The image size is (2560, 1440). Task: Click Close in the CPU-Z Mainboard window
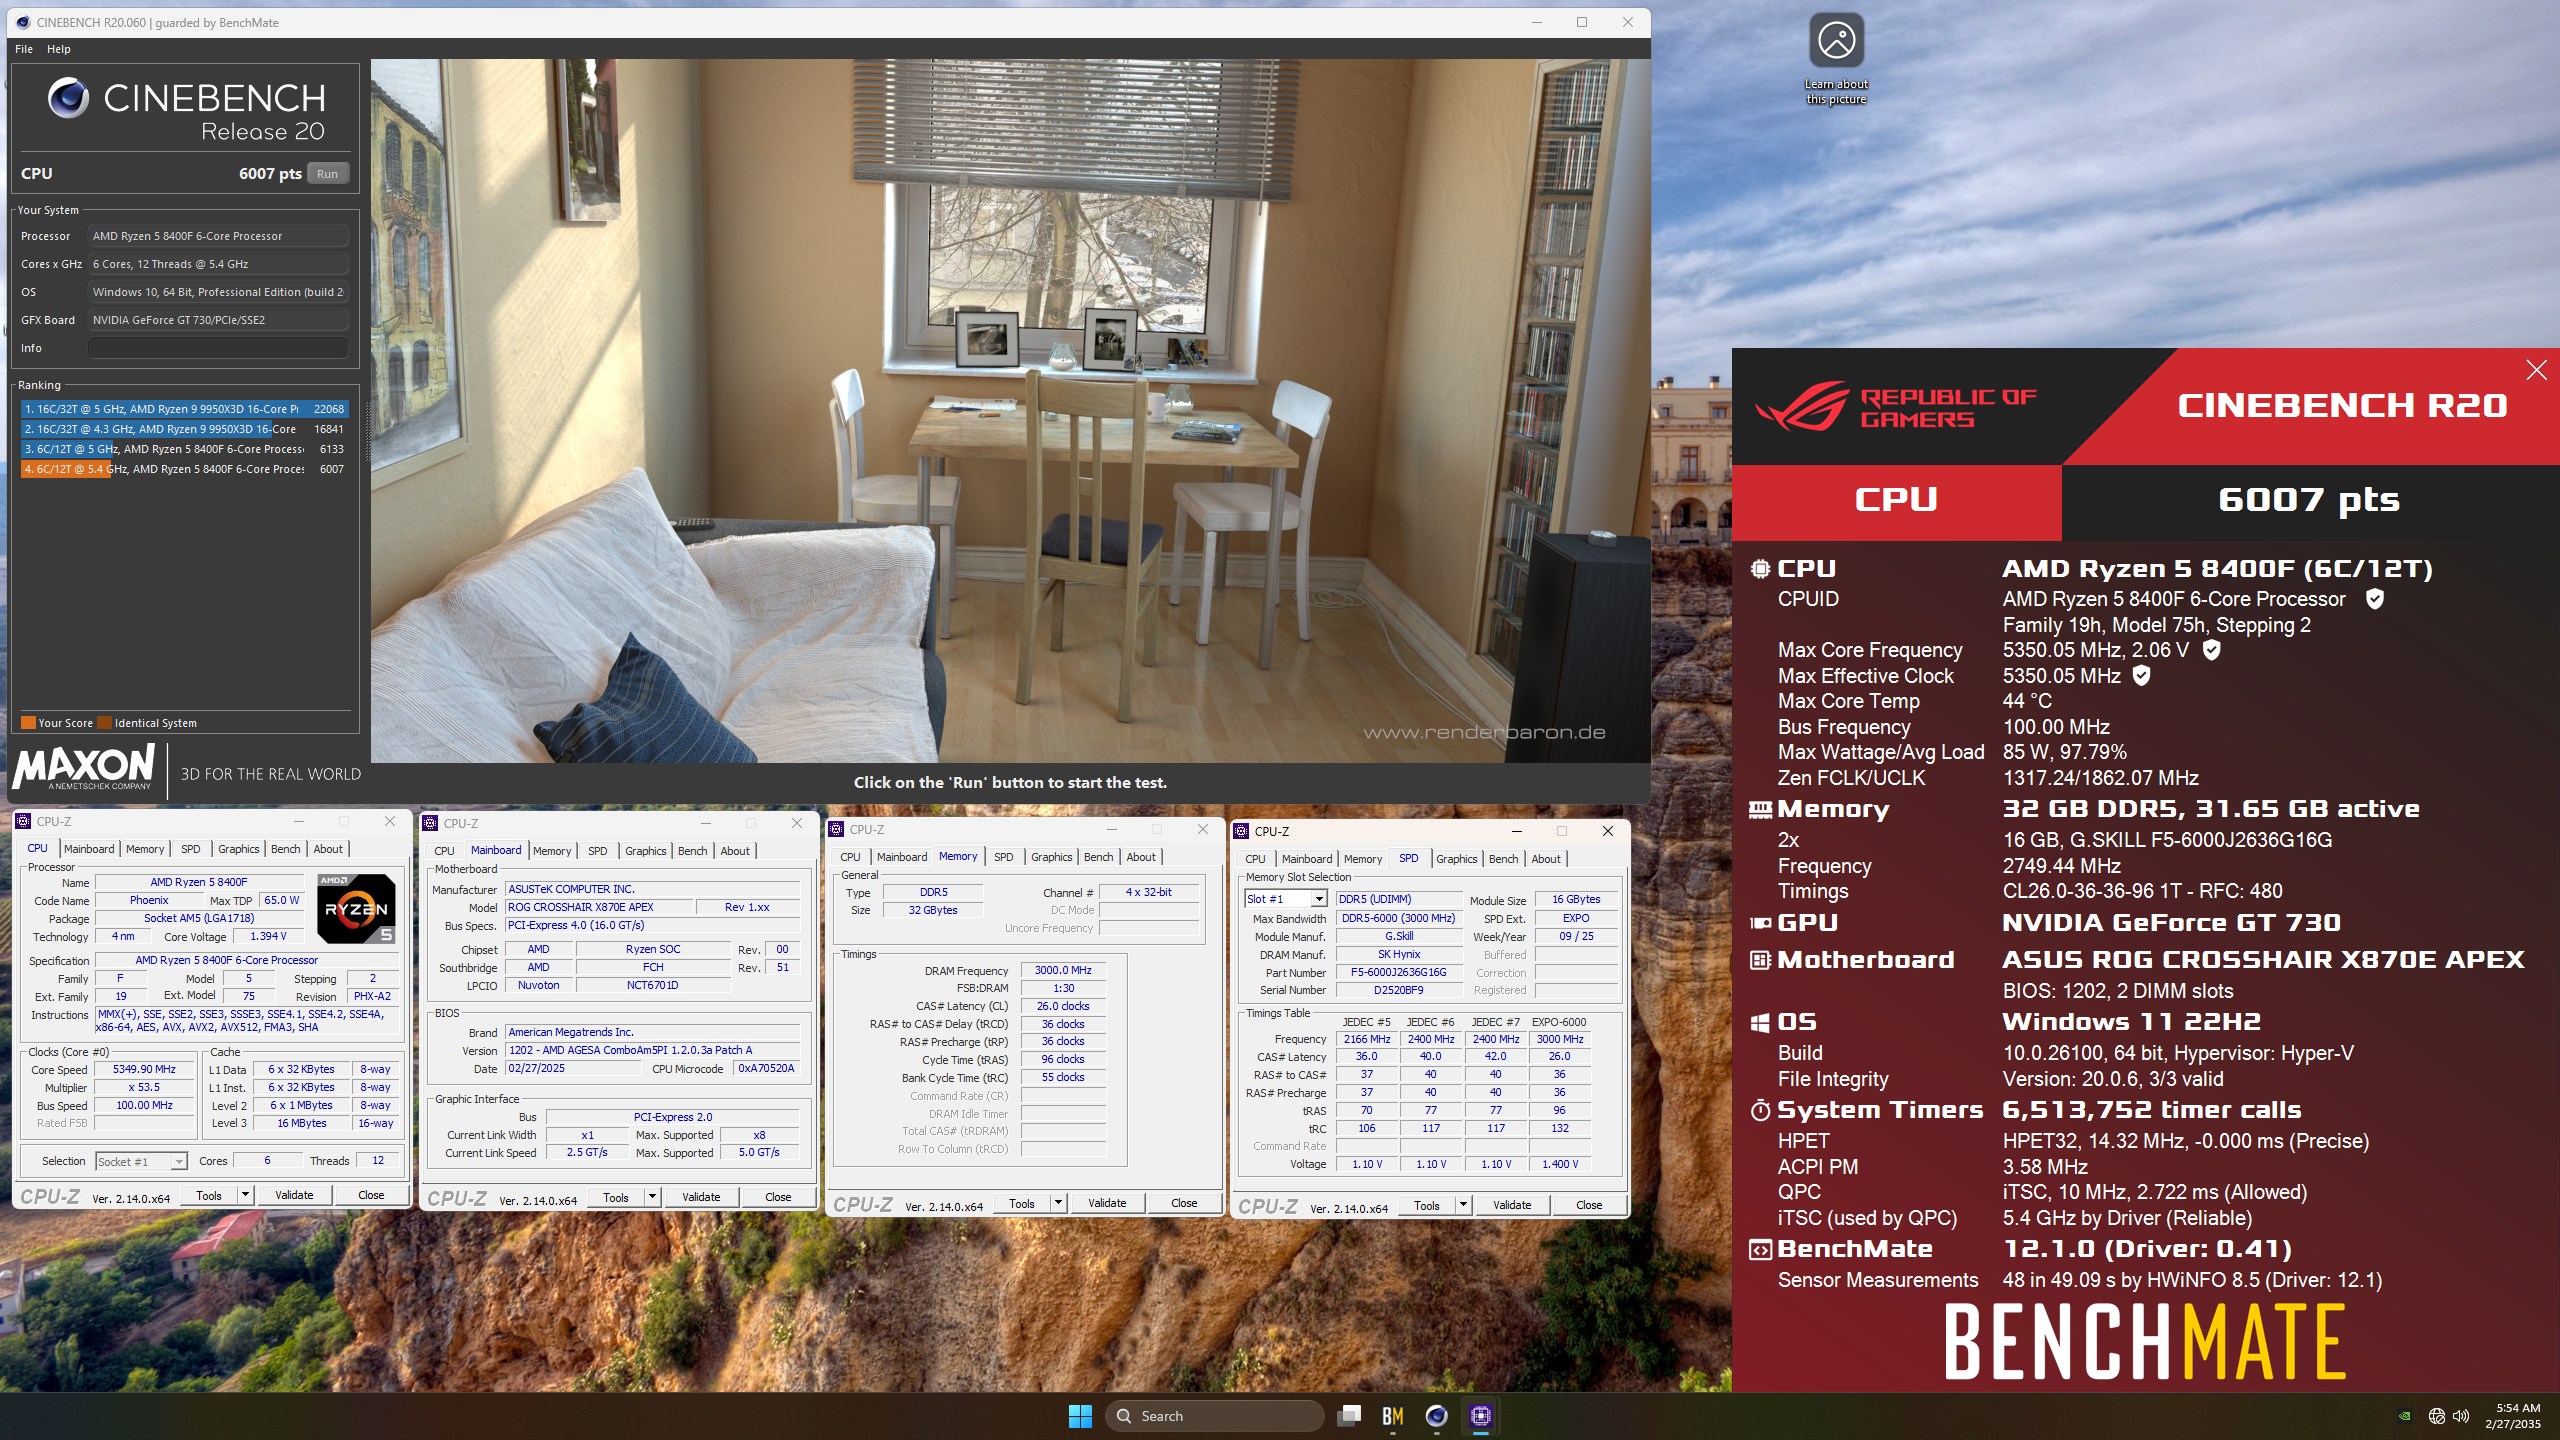[778, 1197]
